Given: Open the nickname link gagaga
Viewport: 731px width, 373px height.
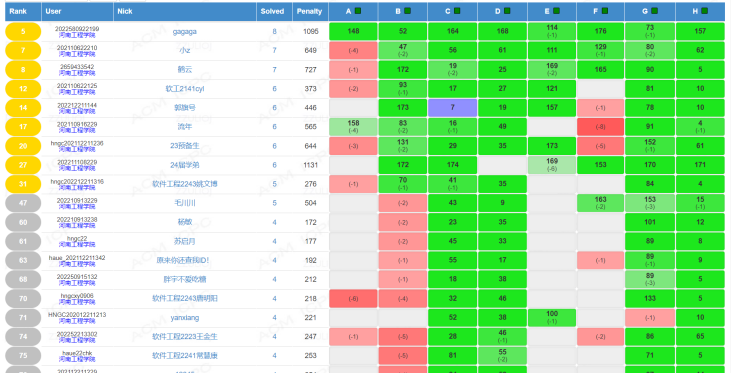Looking at the screenshot, I should pyautogui.click(x=185, y=32).
